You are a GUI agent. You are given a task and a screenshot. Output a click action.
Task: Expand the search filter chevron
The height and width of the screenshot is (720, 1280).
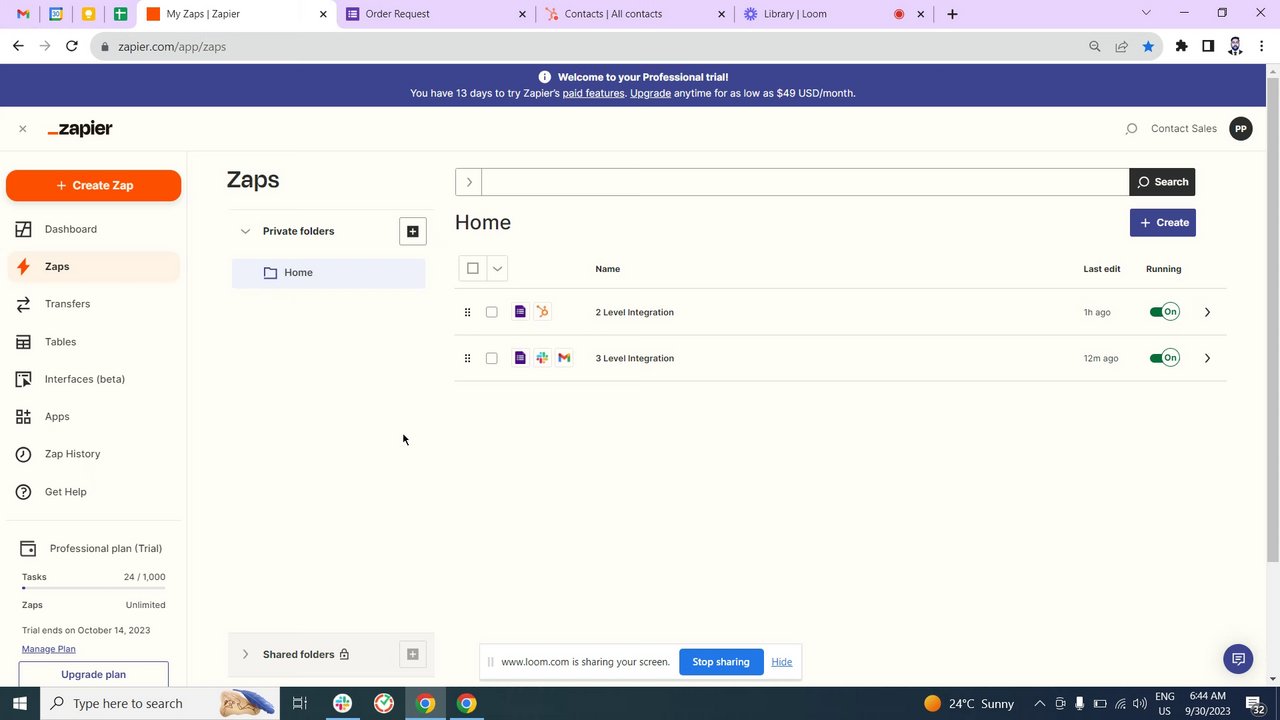[468, 182]
